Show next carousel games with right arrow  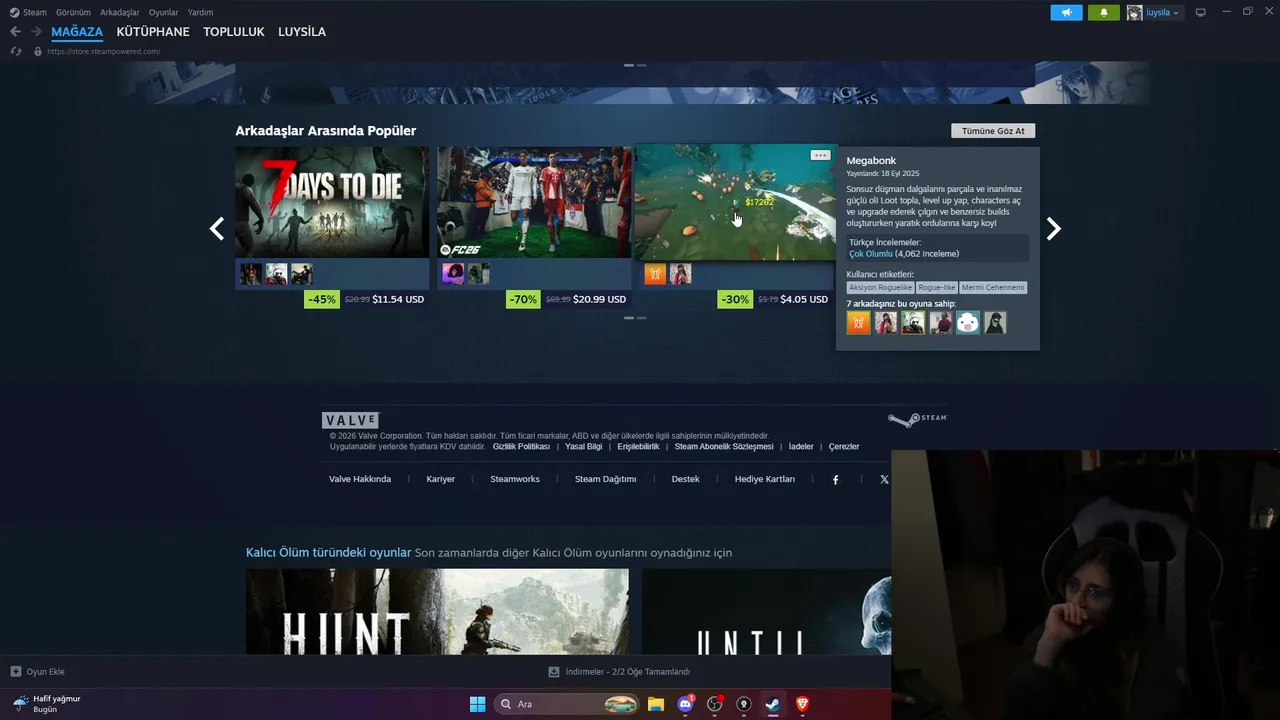click(1053, 229)
